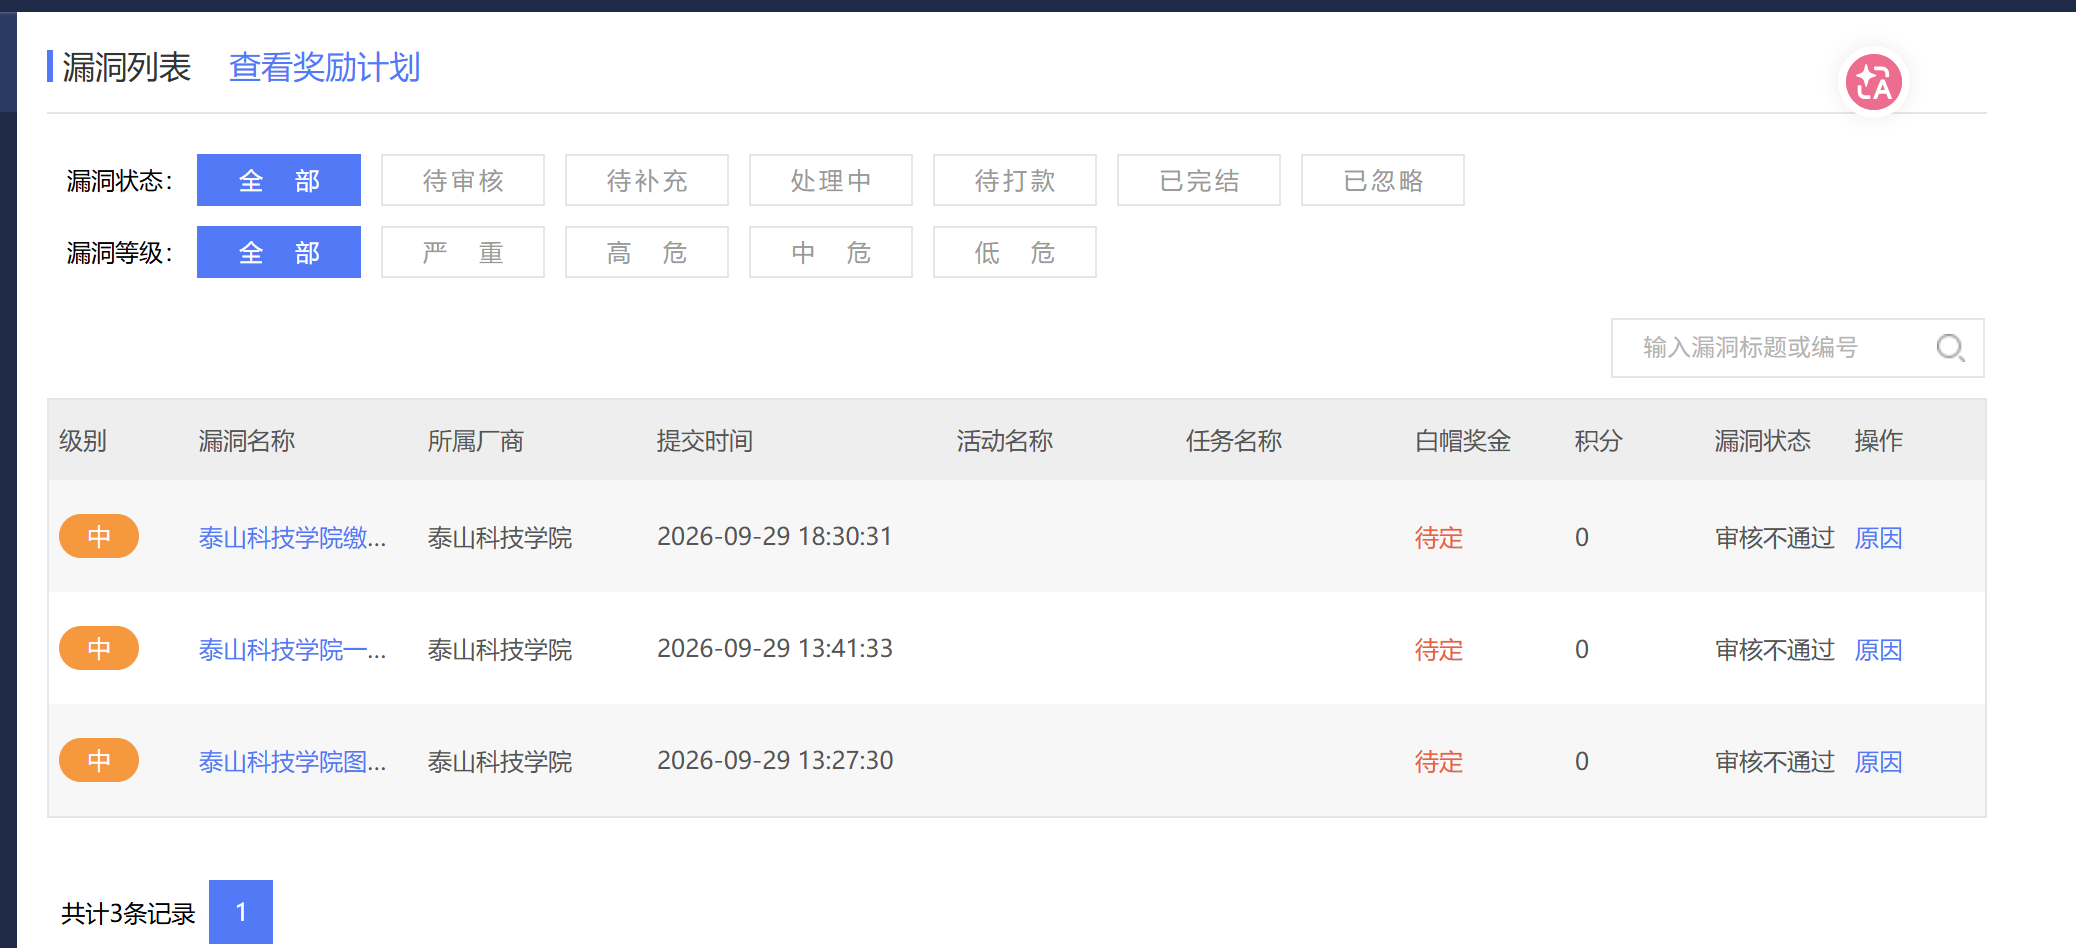Click 待定 bounty in 18:30:31 row
Image resolution: width=2076 pixels, height=948 pixels.
[x=1439, y=538]
